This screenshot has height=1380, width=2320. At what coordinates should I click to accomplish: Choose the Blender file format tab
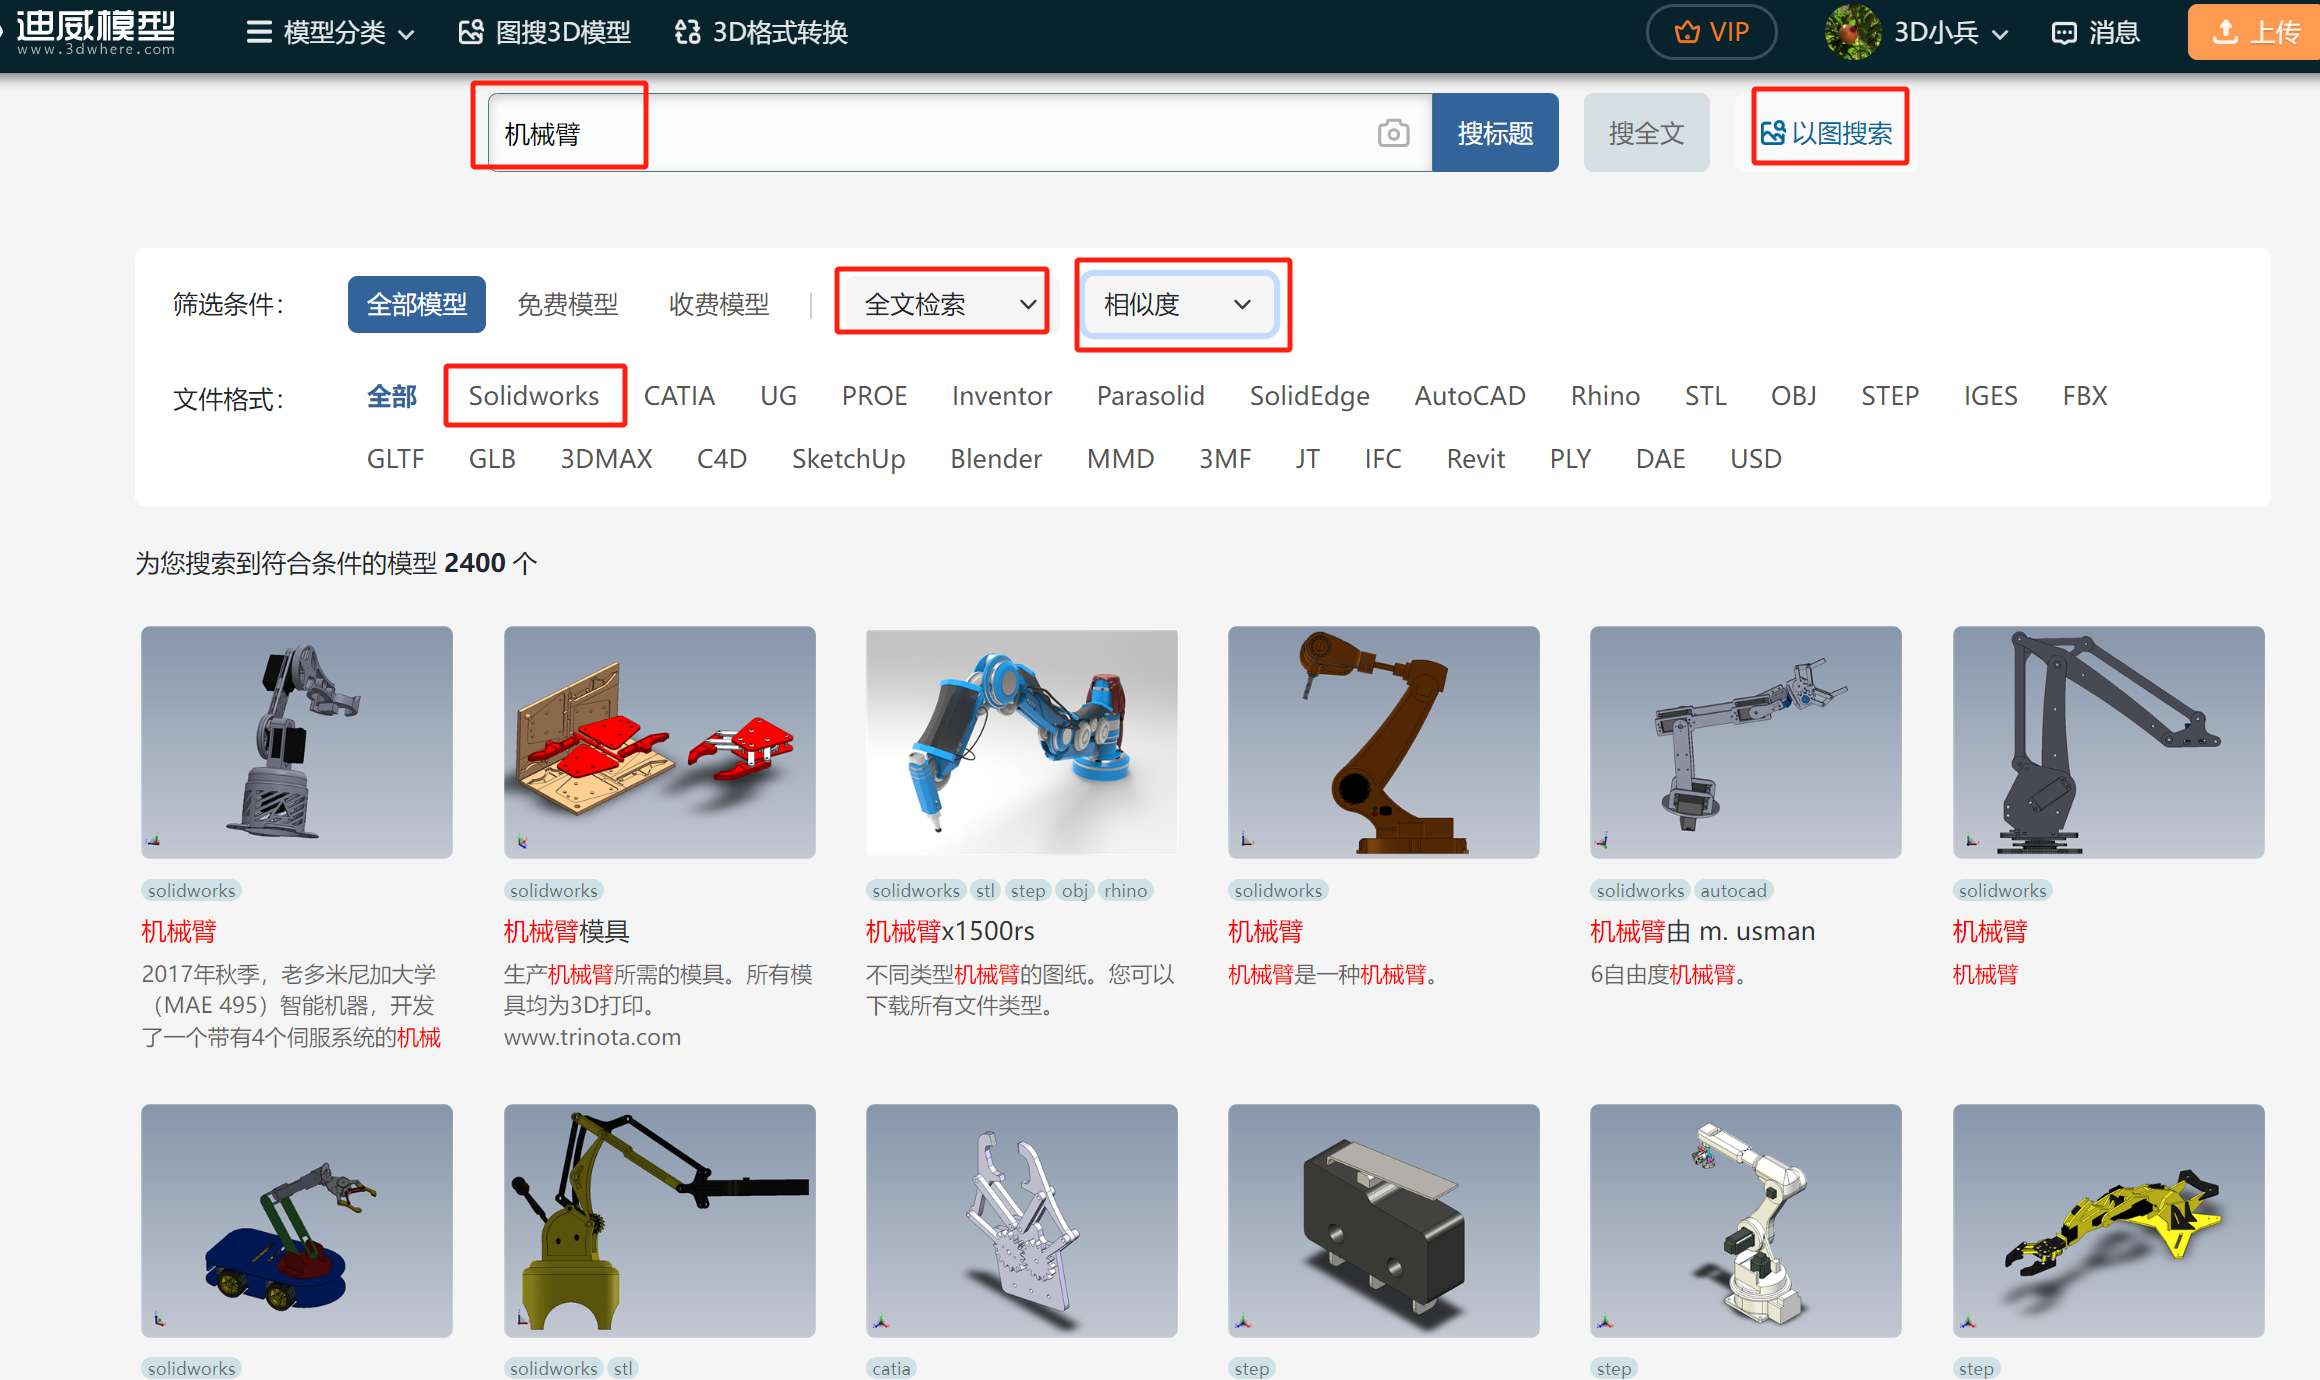(995, 459)
